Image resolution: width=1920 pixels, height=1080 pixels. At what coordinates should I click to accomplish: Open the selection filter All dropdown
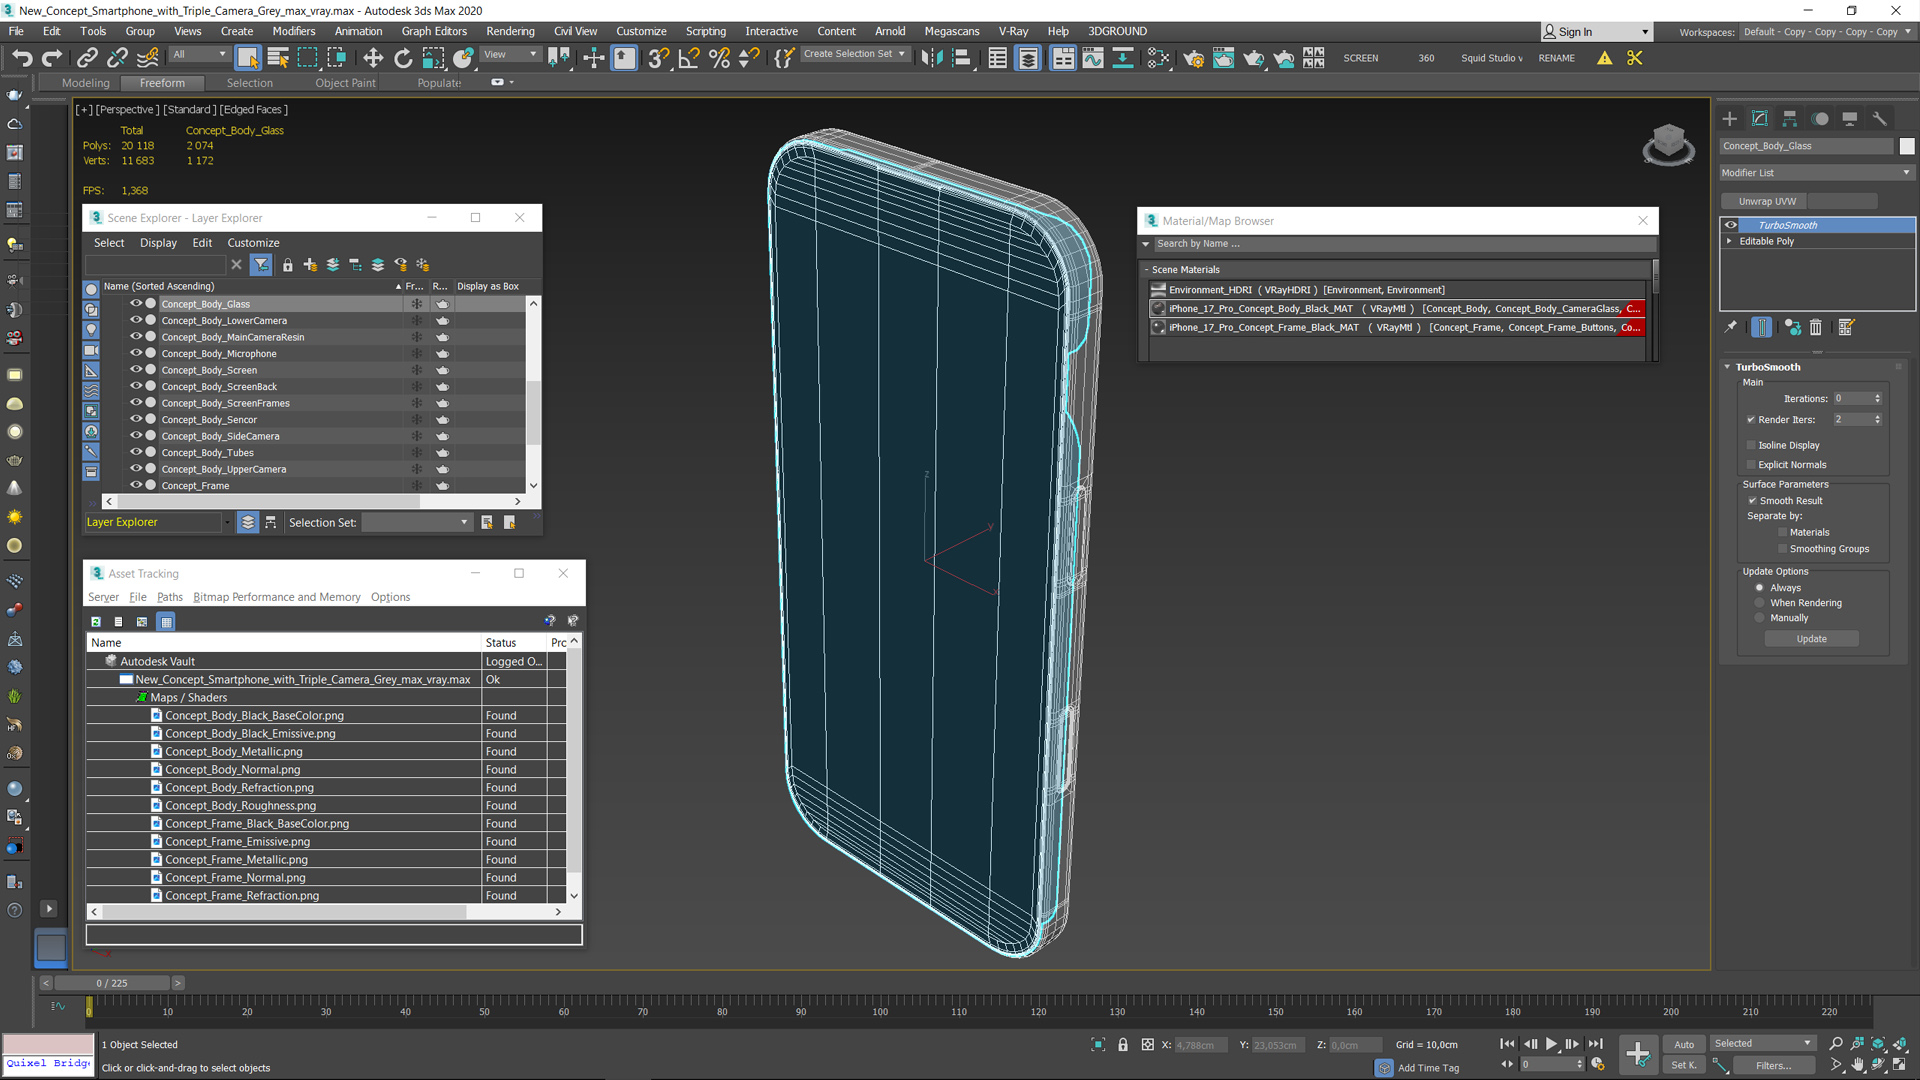(x=199, y=55)
